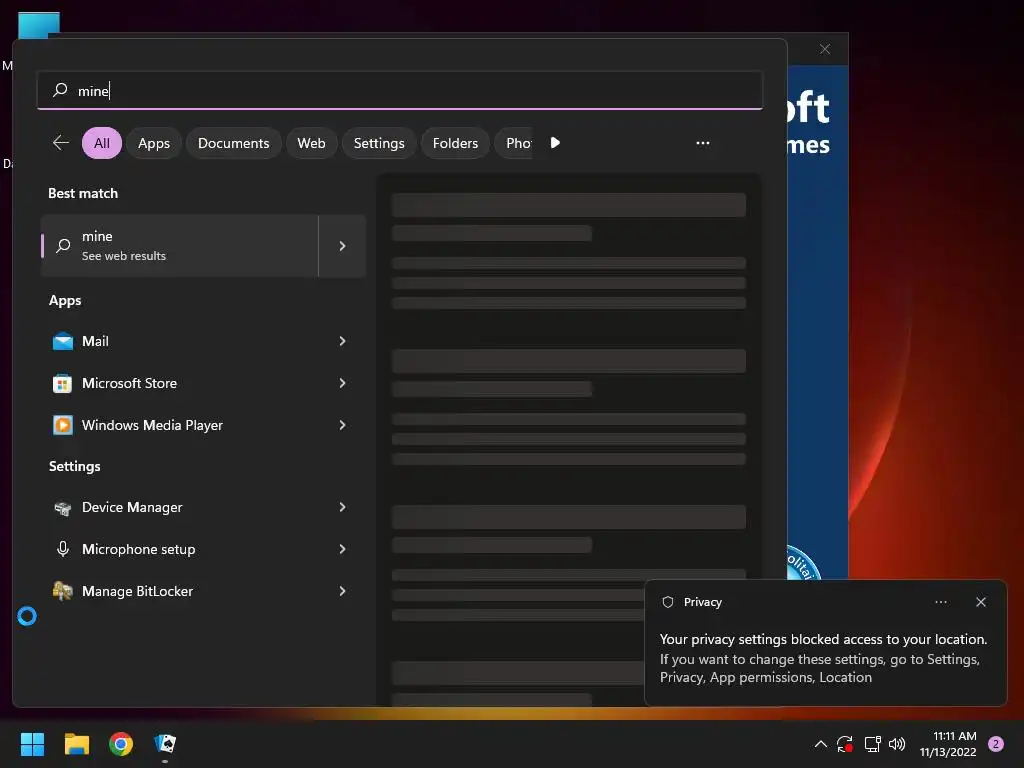Open Microphone setup settings result
Viewport: 1024px width, 768px height.
[203, 549]
